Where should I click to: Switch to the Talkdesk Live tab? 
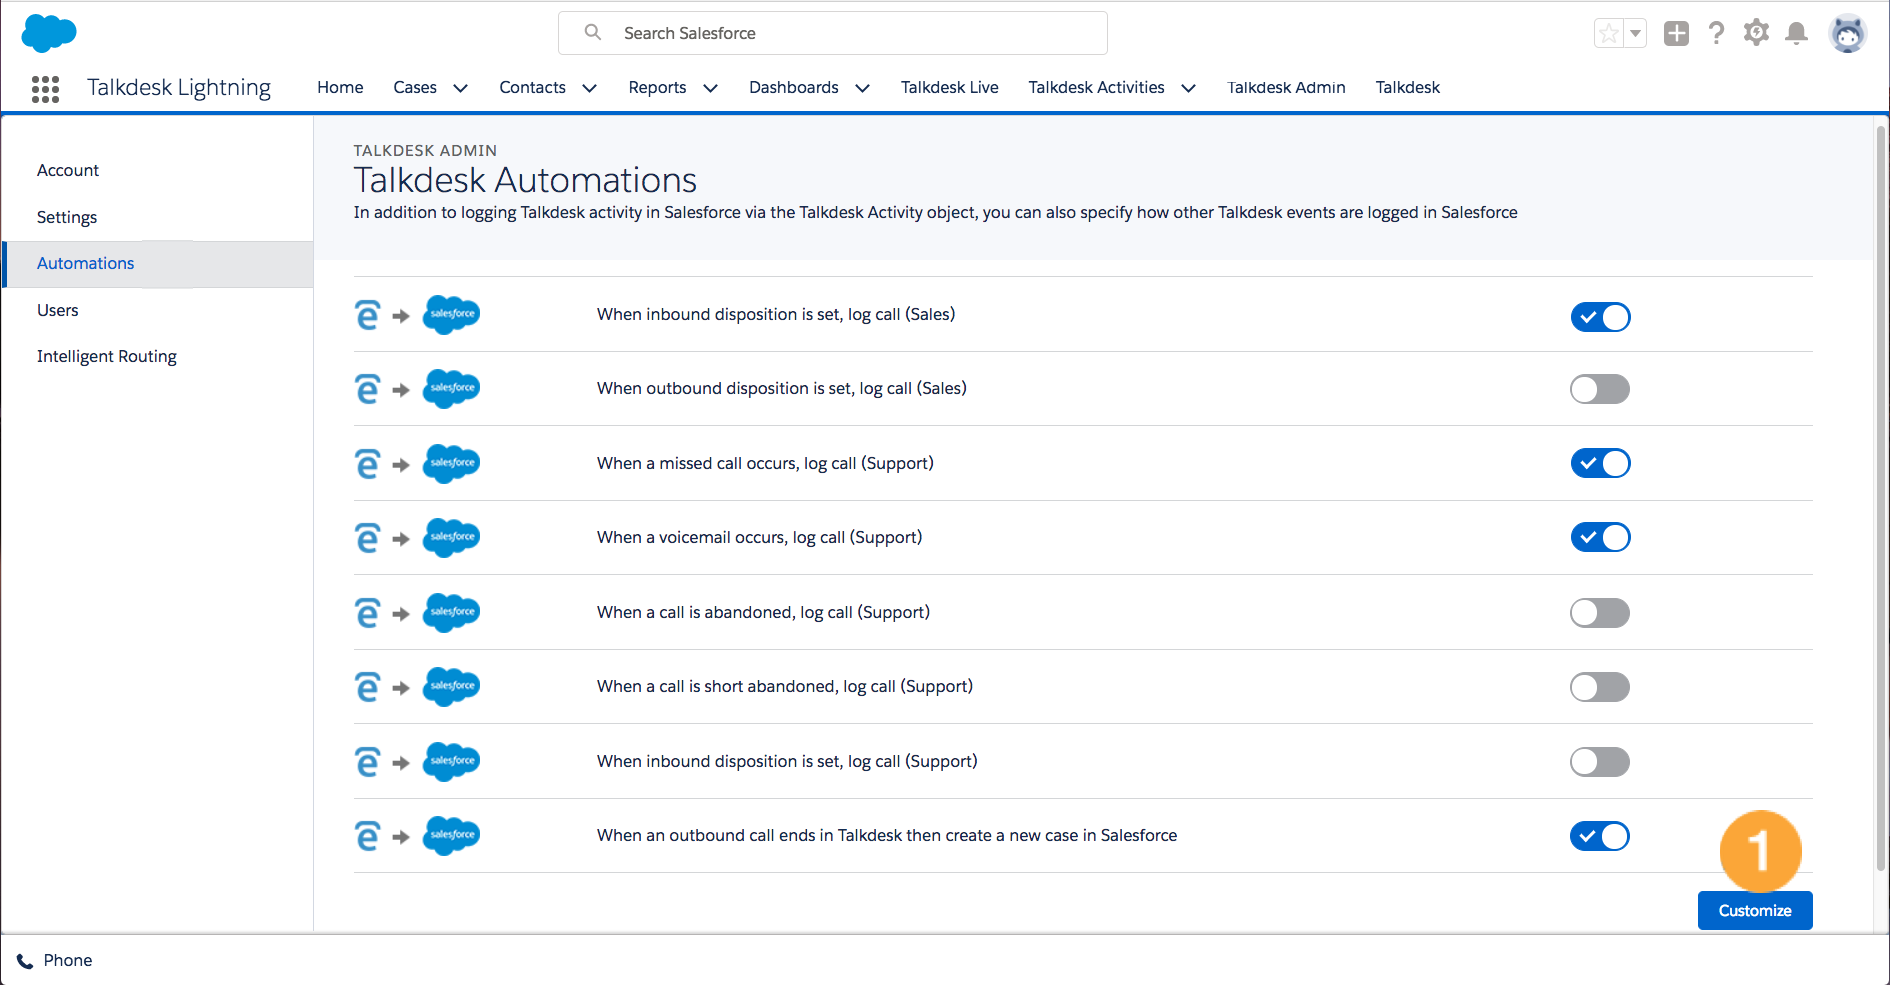pyautogui.click(x=950, y=88)
